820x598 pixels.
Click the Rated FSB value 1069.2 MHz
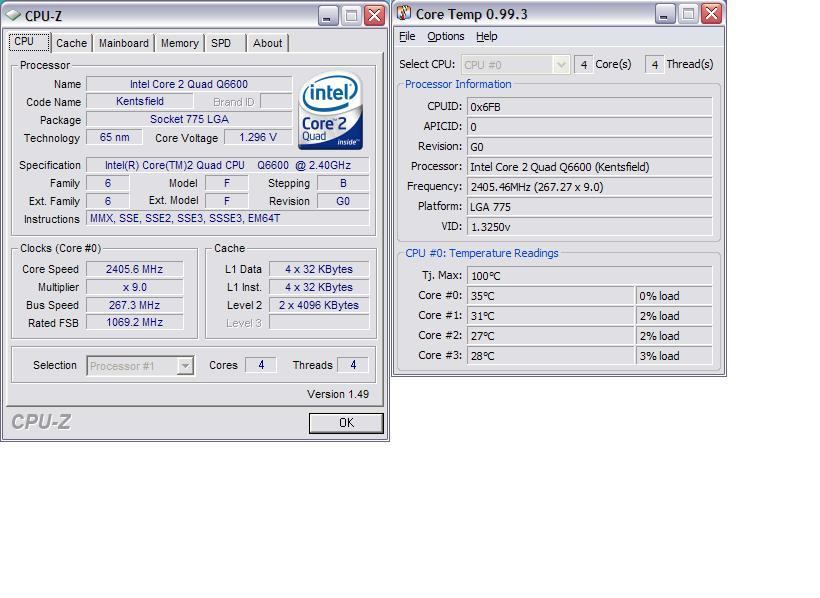pyautogui.click(x=134, y=322)
